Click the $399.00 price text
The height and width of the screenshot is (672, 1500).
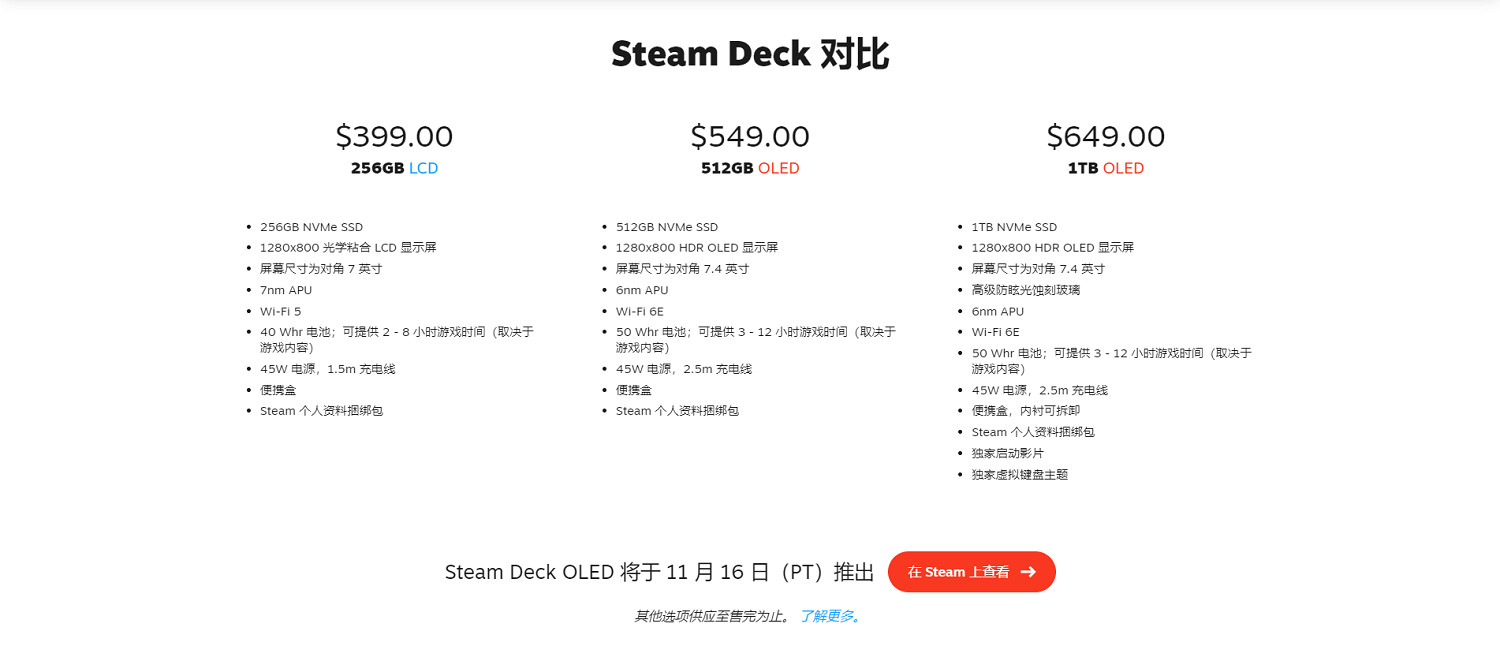pos(395,136)
